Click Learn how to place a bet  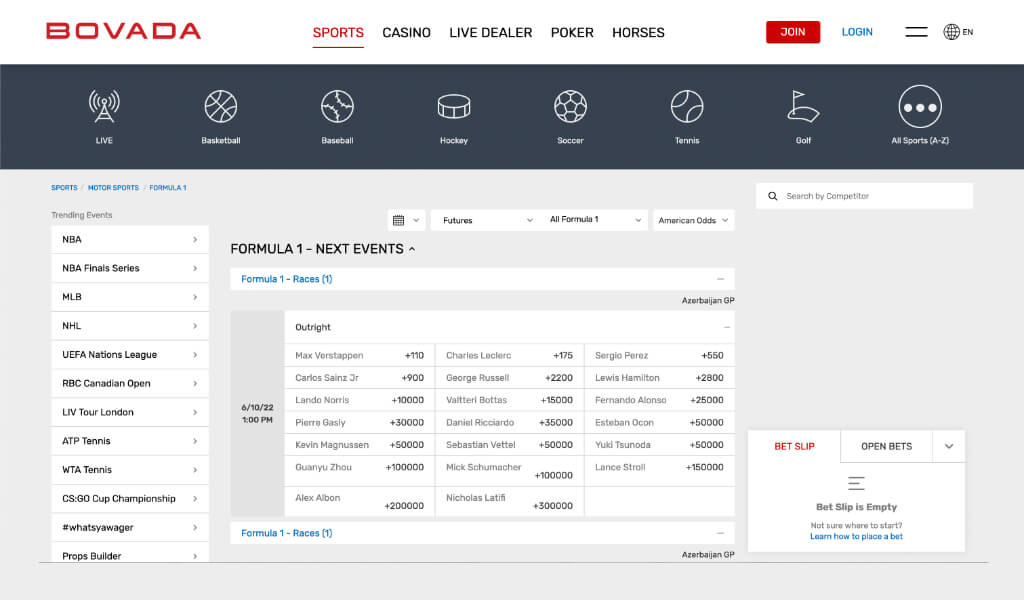tap(856, 537)
